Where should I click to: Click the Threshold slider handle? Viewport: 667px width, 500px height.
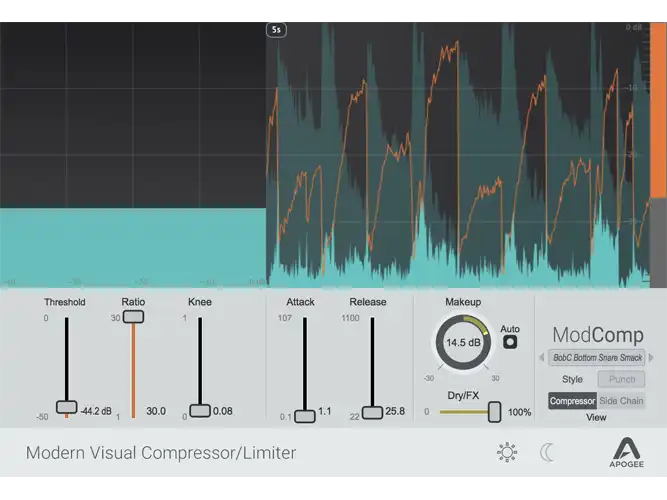pyautogui.click(x=67, y=407)
